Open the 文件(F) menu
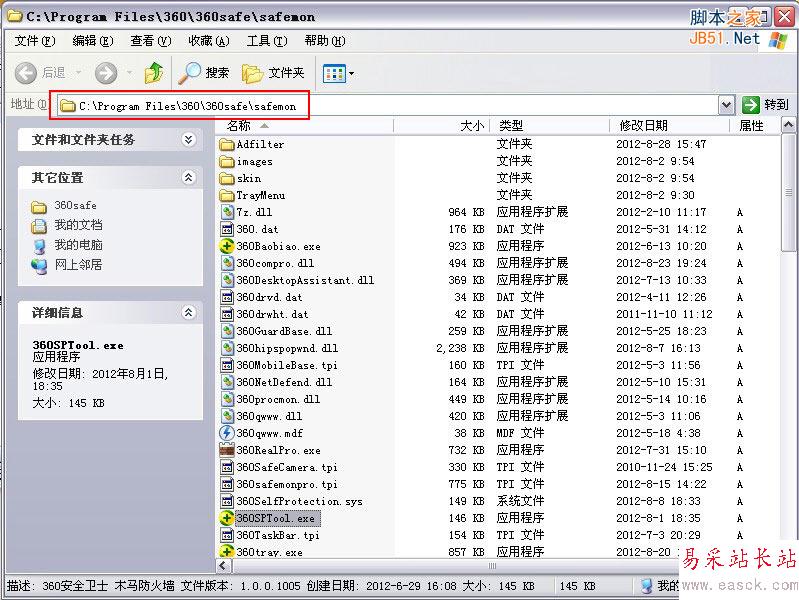Screen dimensions: 799x600 (x=35, y=41)
